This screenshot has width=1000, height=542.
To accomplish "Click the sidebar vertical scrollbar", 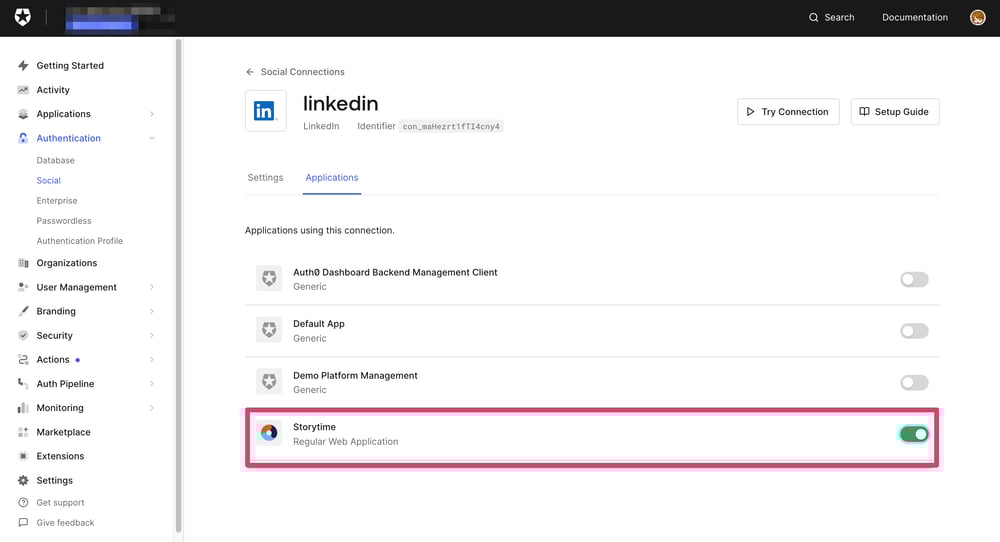I will 179,285.
